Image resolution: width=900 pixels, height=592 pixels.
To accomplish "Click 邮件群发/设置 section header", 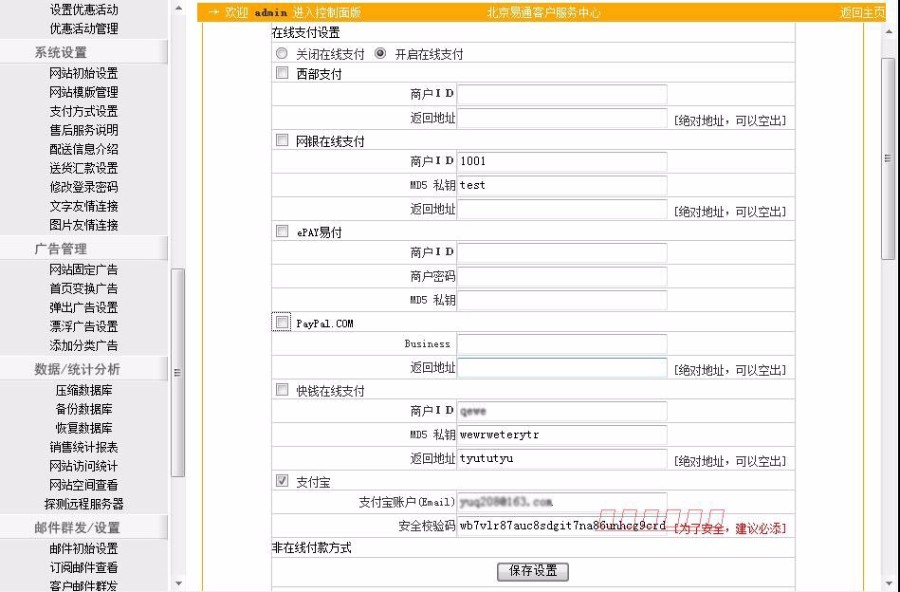I will 77,528.
